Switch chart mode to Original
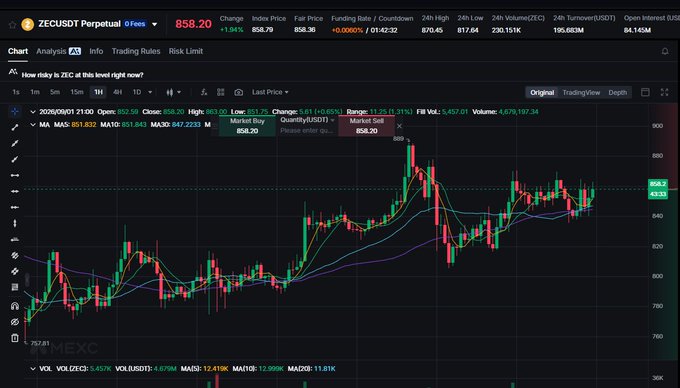 pyautogui.click(x=542, y=92)
